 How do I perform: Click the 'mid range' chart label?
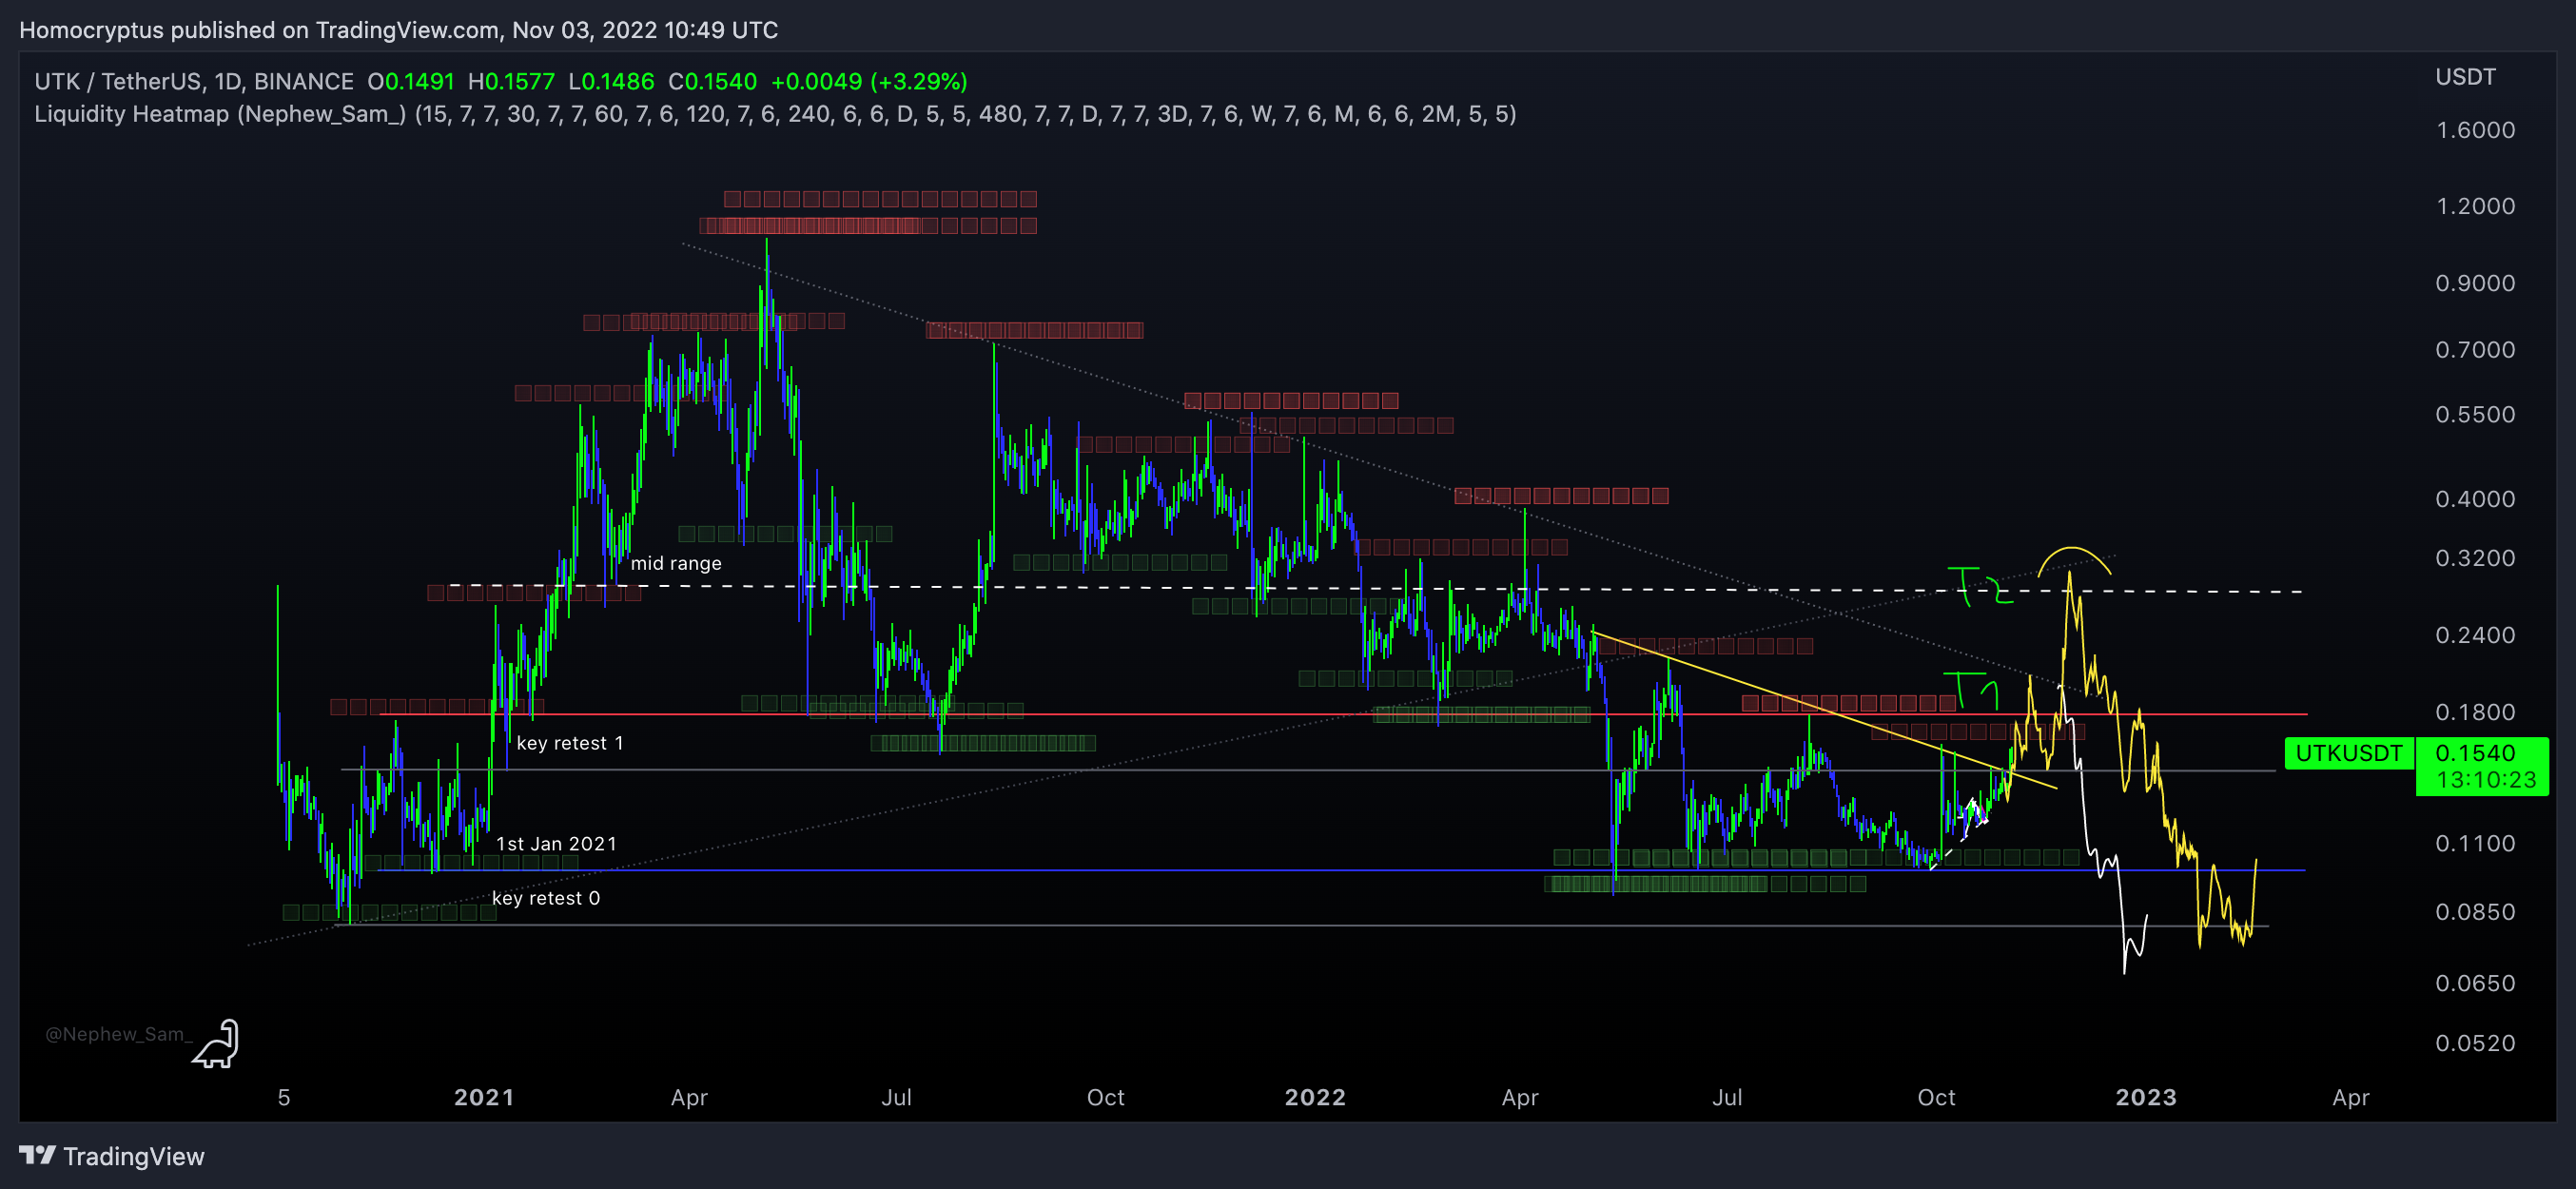point(676,563)
